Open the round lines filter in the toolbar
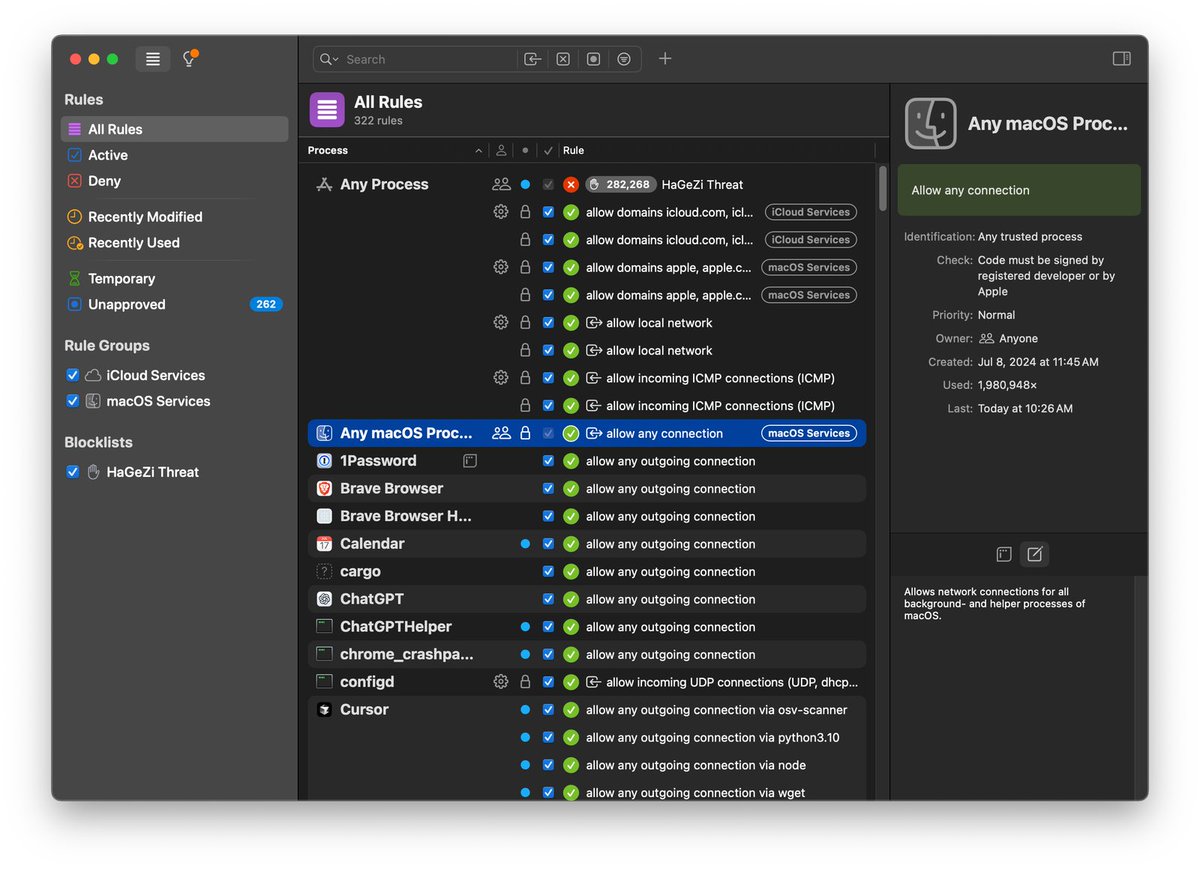Screen dimensions: 1200x869 [x=624, y=59]
